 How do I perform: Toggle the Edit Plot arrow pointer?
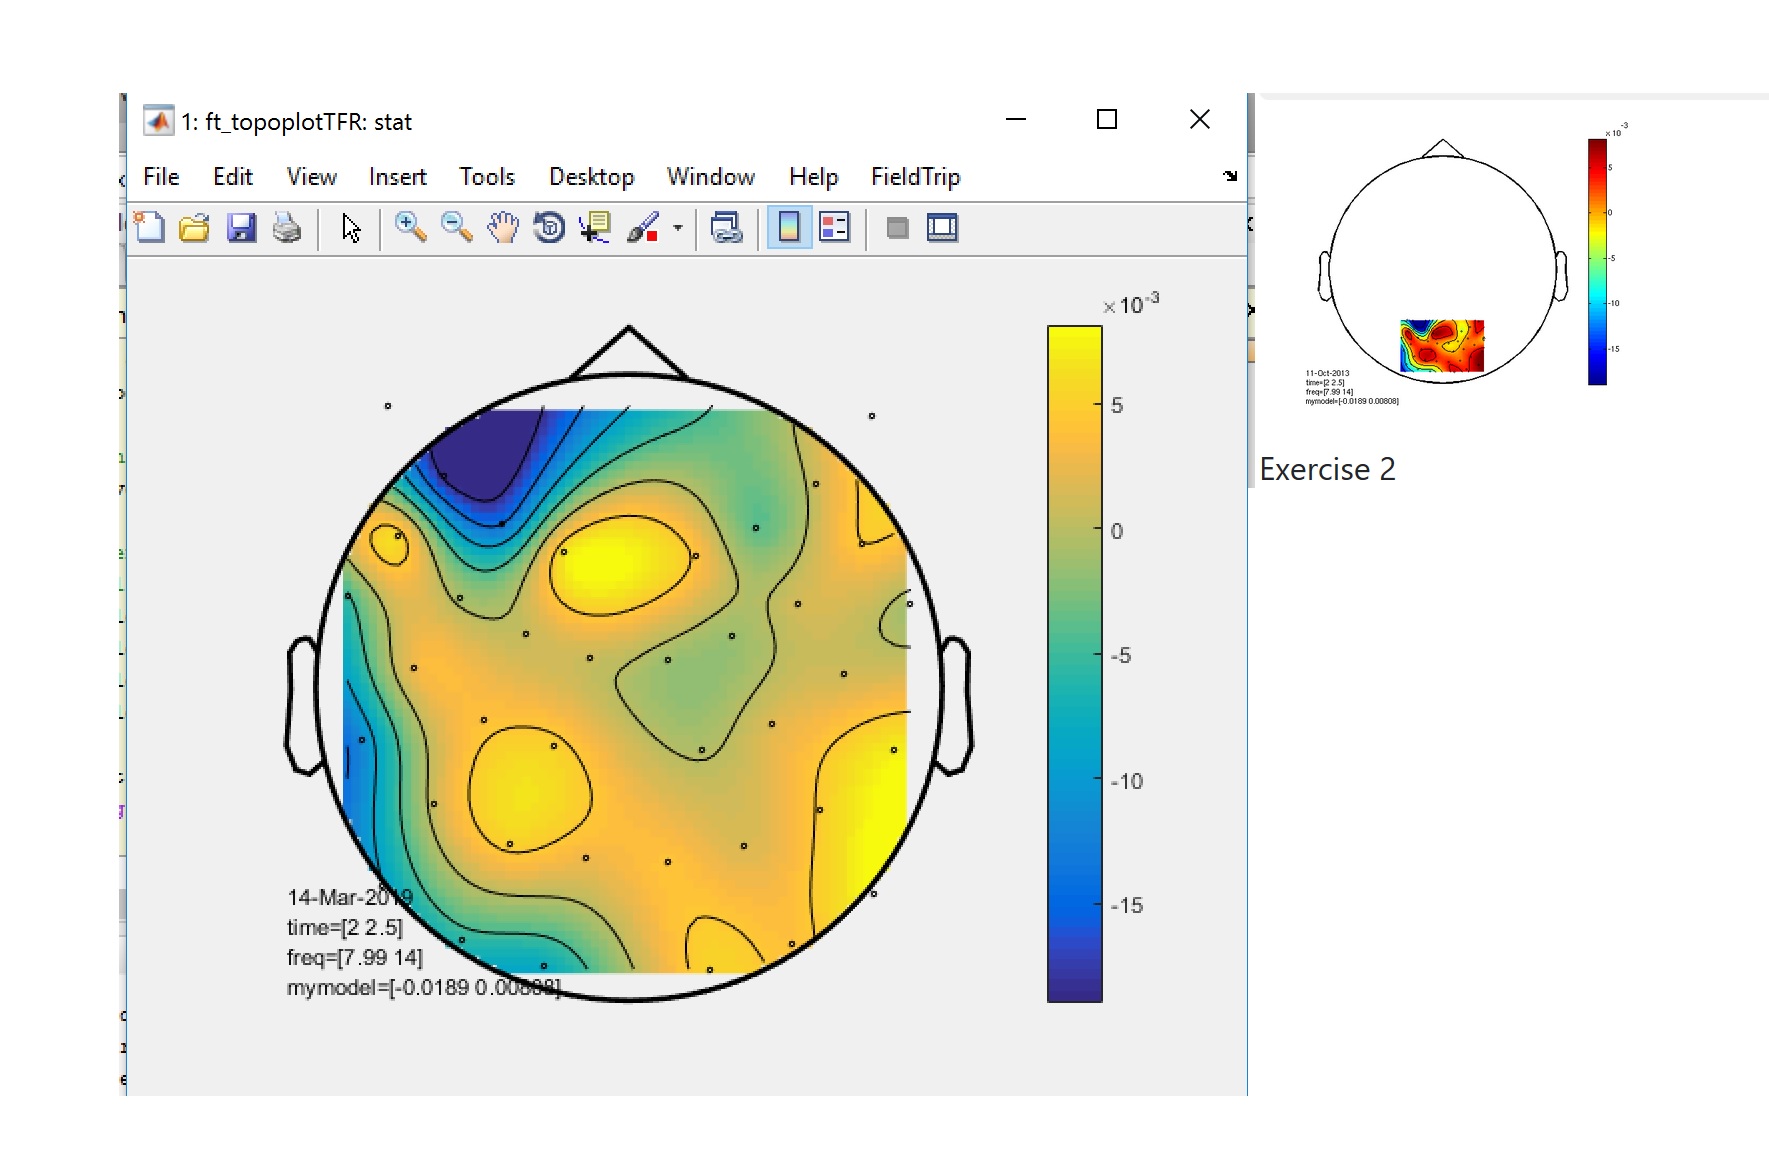[351, 228]
